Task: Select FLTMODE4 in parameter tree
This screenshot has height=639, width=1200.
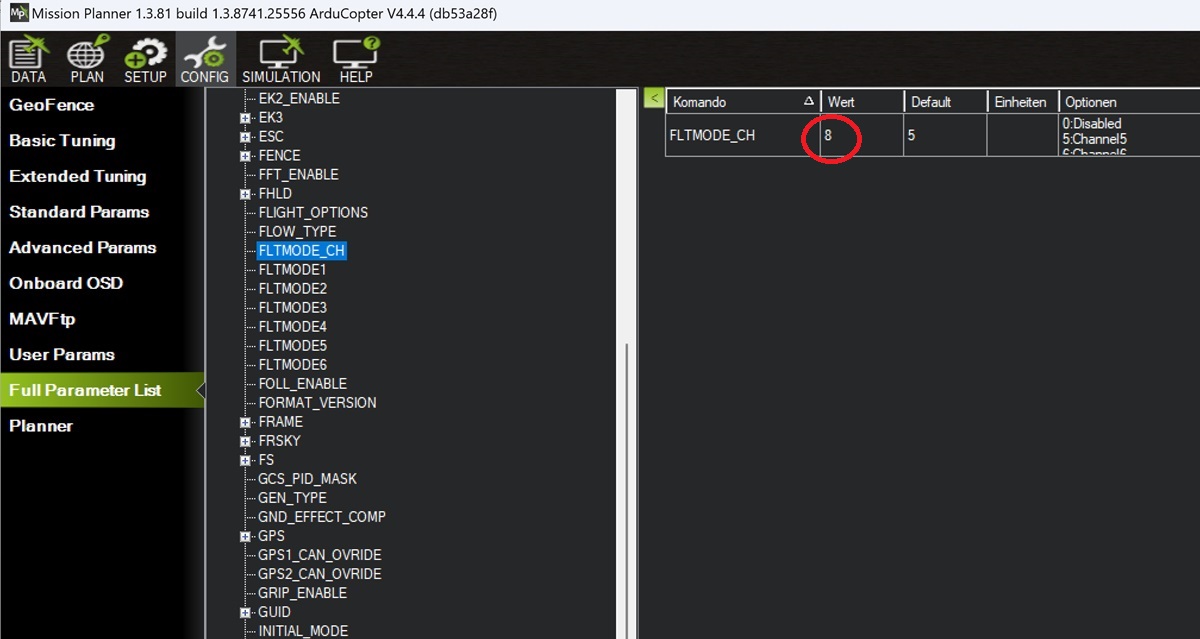Action: [292, 327]
